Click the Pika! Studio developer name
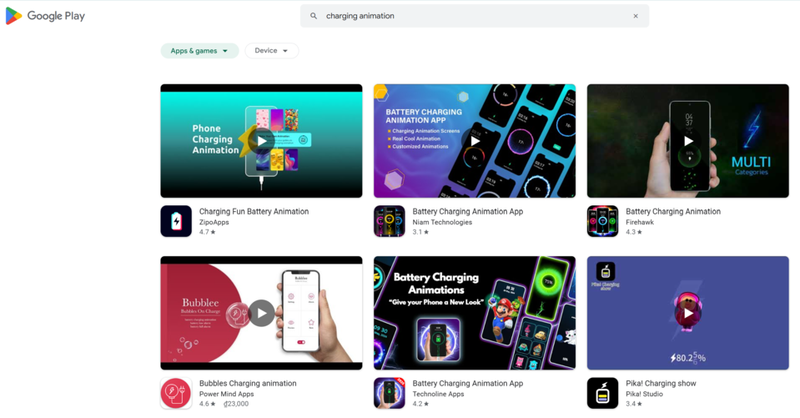This screenshot has width=800, height=418. pyautogui.click(x=644, y=394)
